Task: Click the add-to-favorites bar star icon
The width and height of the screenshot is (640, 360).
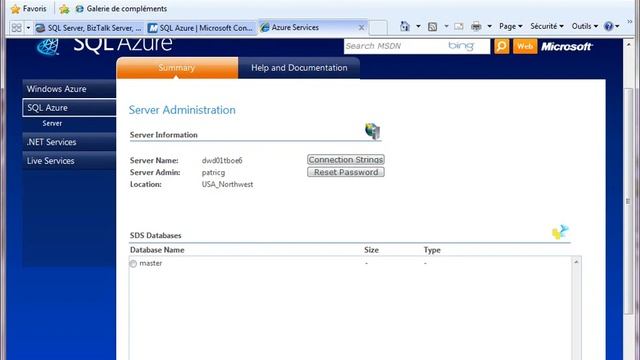Action: coord(64,9)
